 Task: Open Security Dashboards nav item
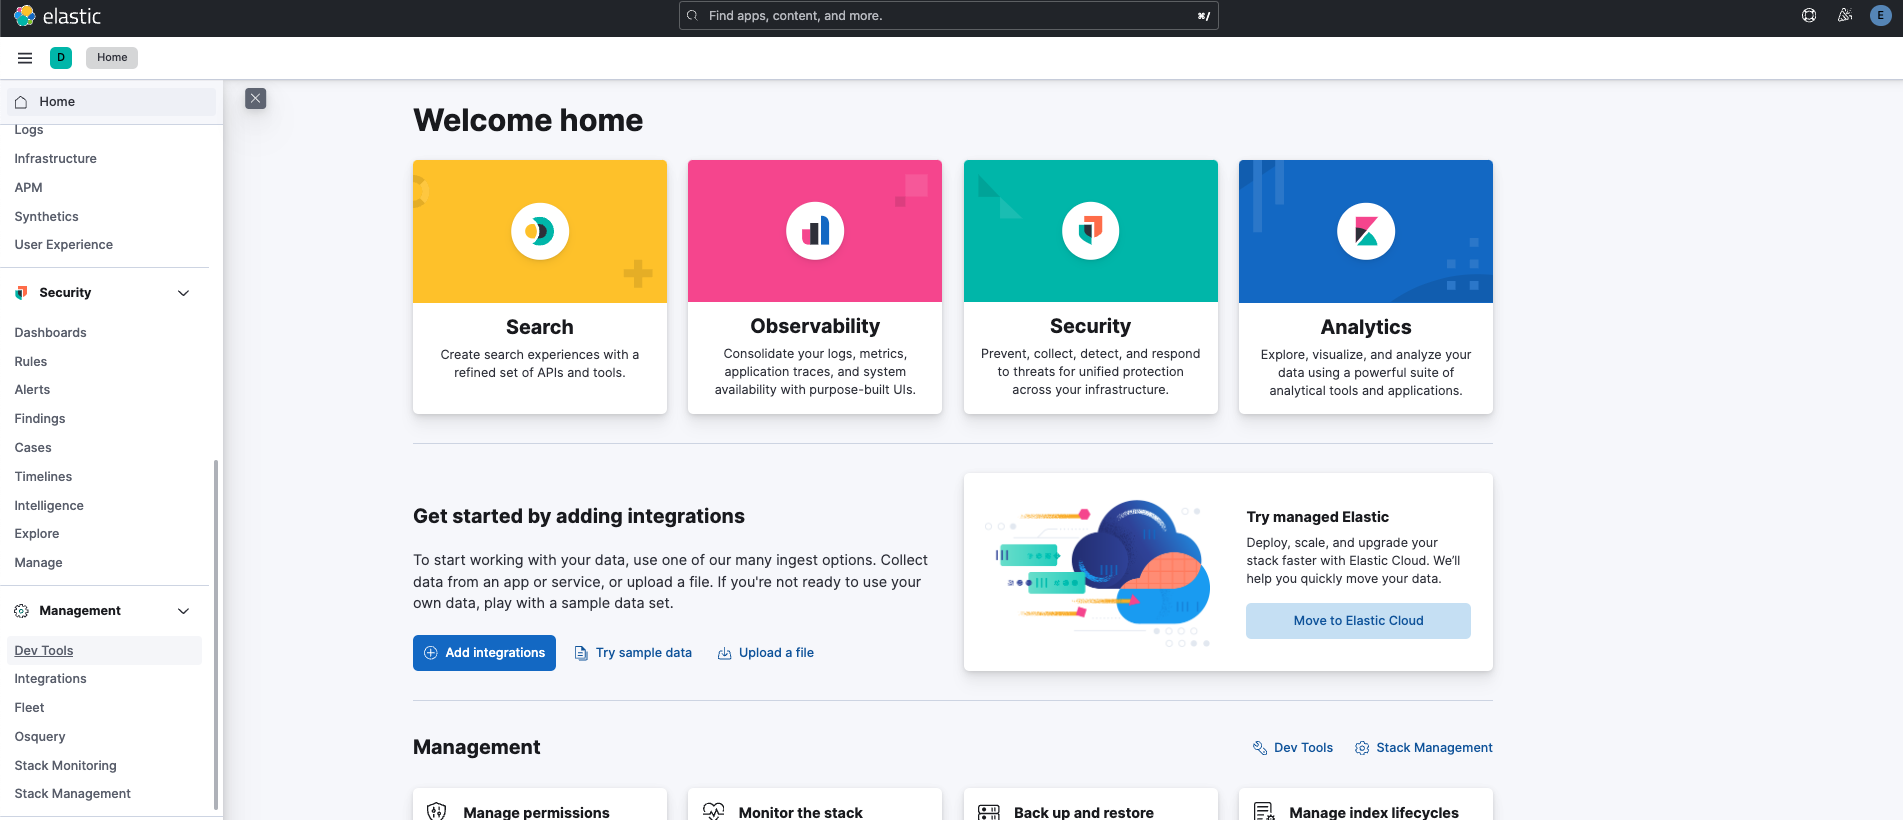click(50, 333)
